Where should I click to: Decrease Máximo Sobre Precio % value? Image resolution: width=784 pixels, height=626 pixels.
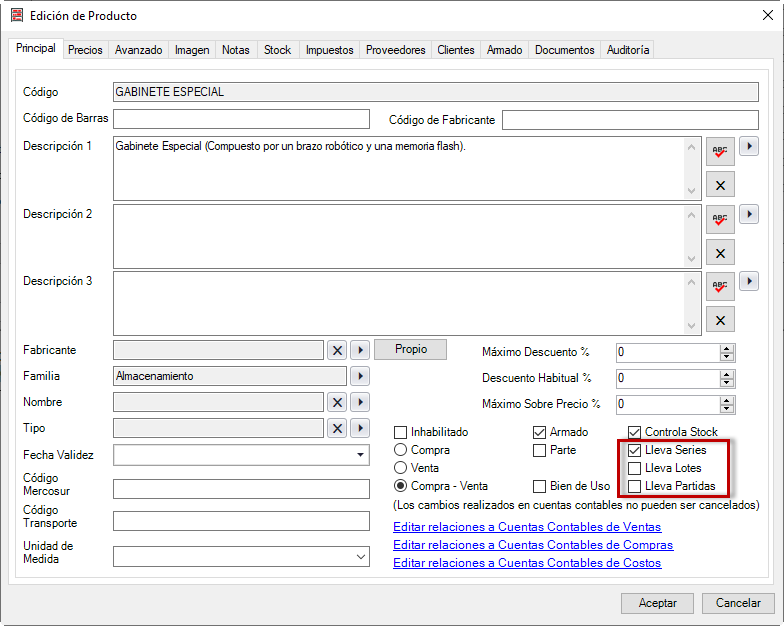tap(726, 409)
